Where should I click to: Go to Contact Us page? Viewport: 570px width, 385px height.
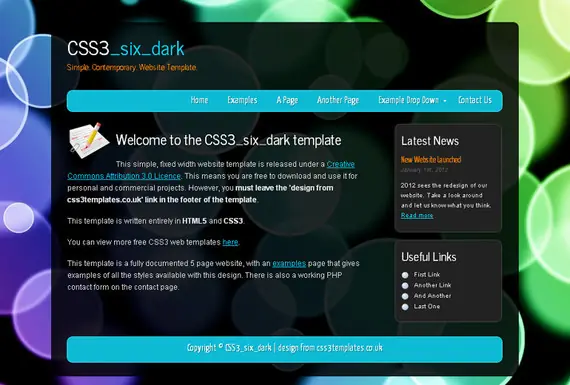(x=475, y=100)
